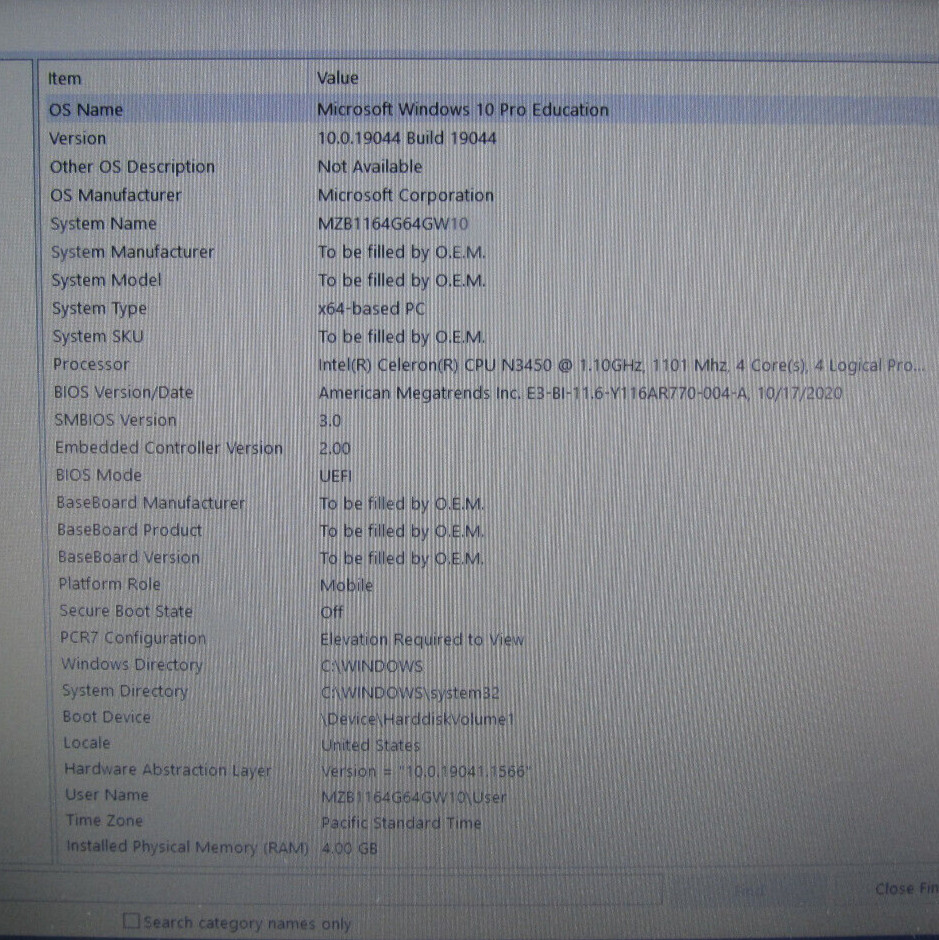Click the System Model O.E.M. value
The width and height of the screenshot is (939, 940).
[x=401, y=280]
